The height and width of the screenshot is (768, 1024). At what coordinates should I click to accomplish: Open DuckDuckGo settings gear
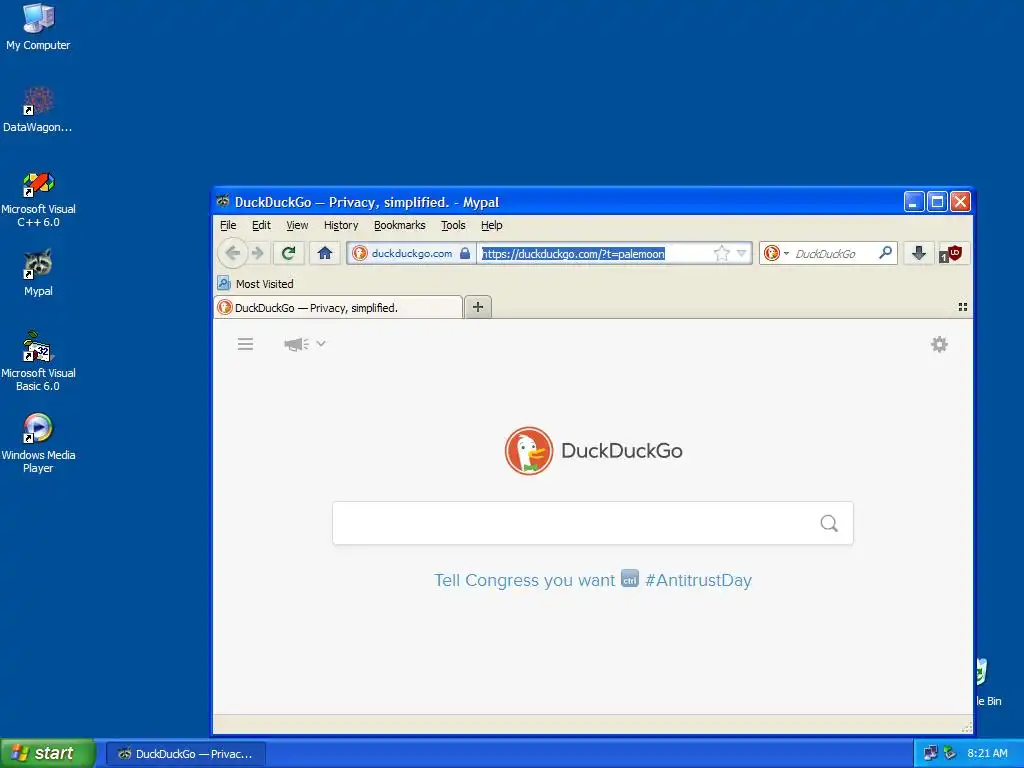pyautogui.click(x=939, y=344)
